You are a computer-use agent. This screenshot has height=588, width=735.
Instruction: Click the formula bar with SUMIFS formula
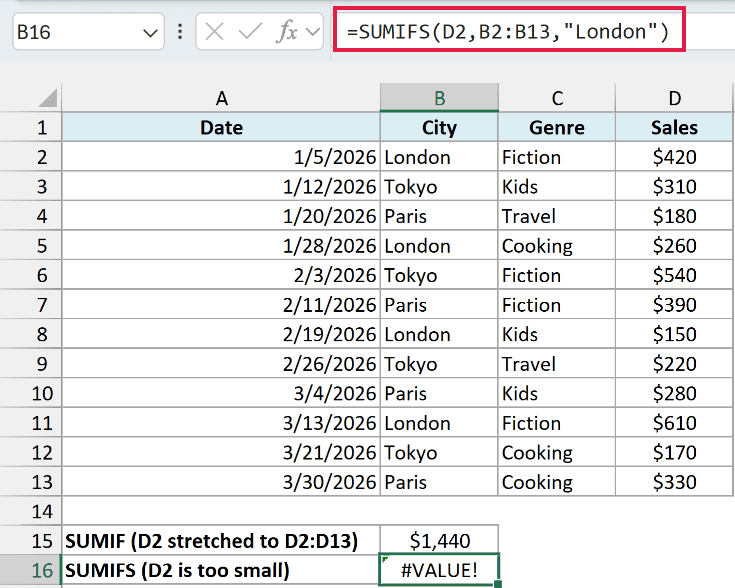point(509,32)
